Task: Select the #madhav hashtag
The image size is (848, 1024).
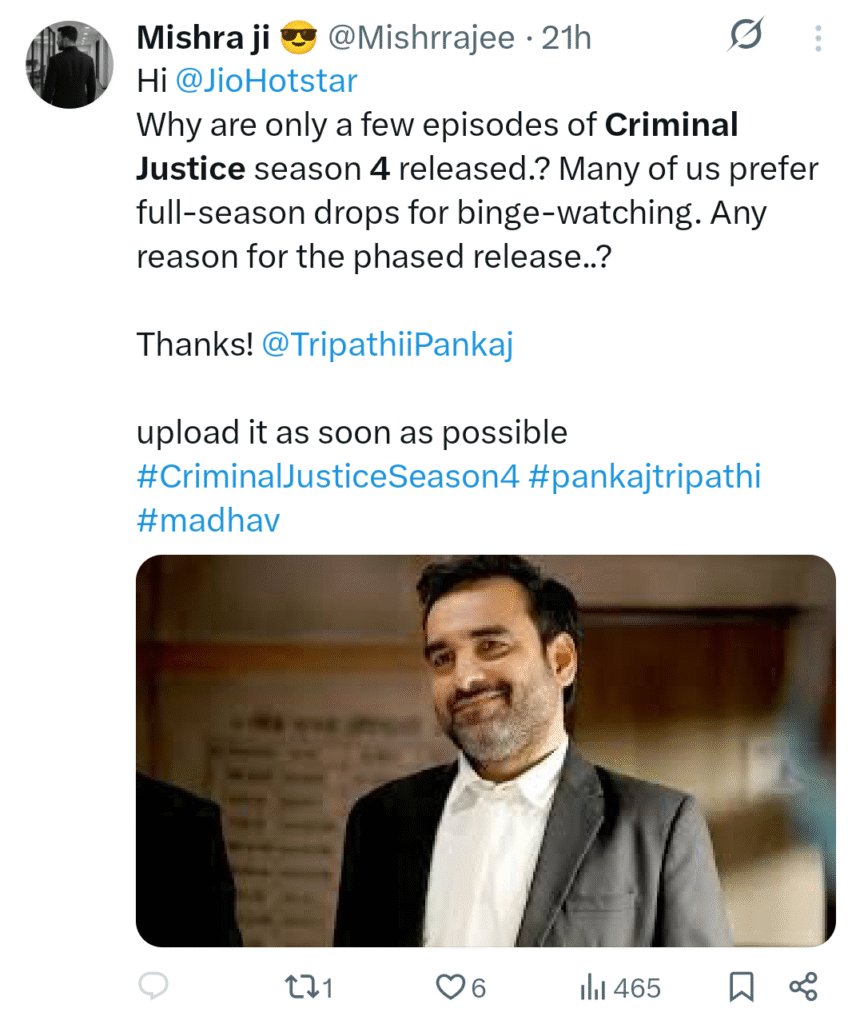Action: (x=208, y=521)
